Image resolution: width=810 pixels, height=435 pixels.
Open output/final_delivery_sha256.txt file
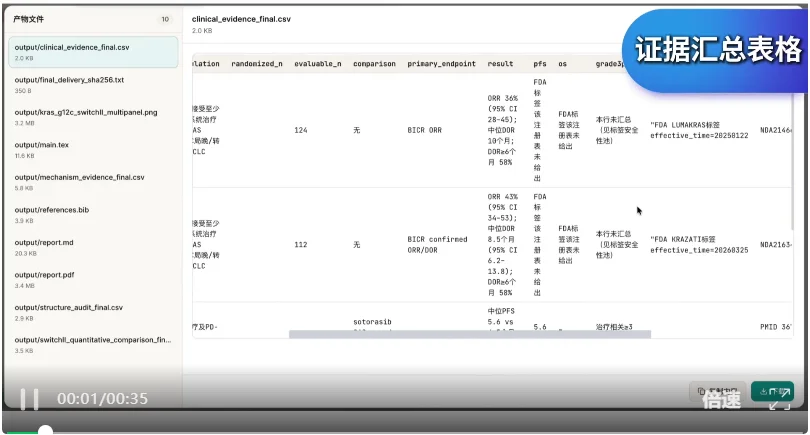94,85
